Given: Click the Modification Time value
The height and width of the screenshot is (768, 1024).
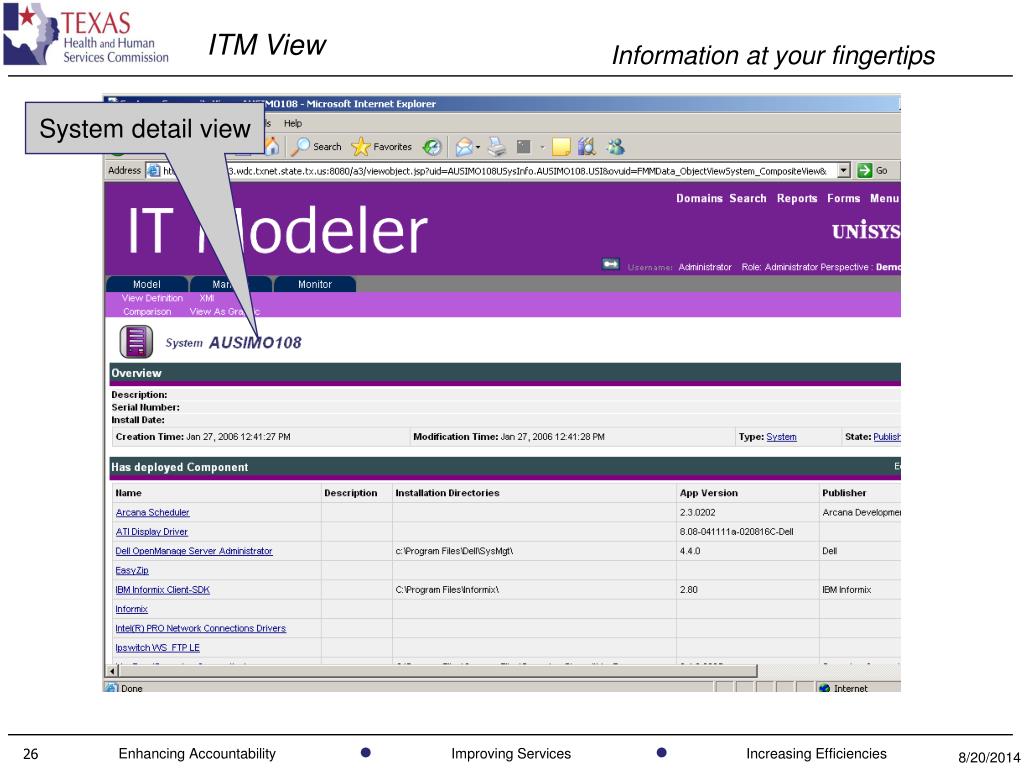Looking at the screenshot, I should point(552,437).
